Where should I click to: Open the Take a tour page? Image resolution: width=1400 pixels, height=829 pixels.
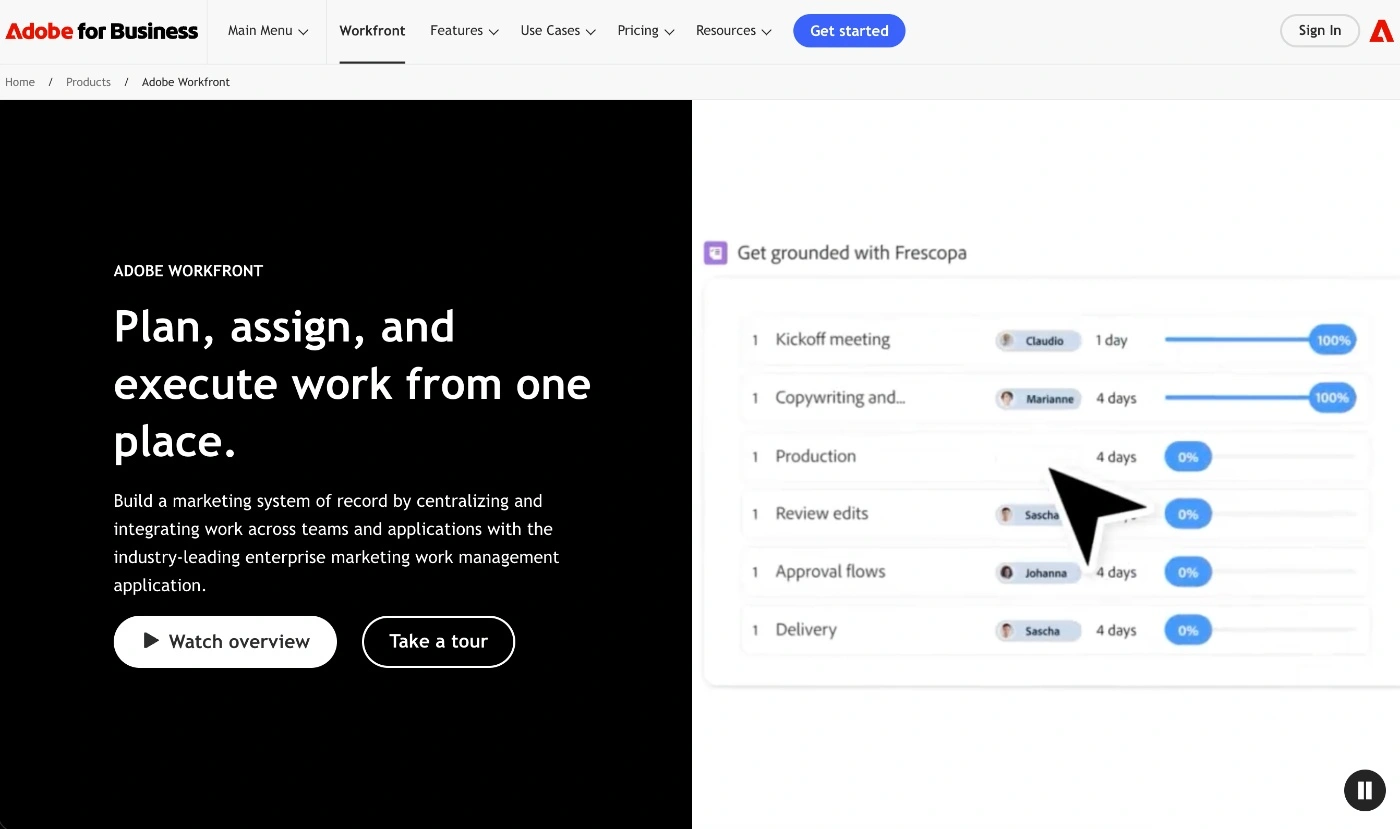click(438, 641)
